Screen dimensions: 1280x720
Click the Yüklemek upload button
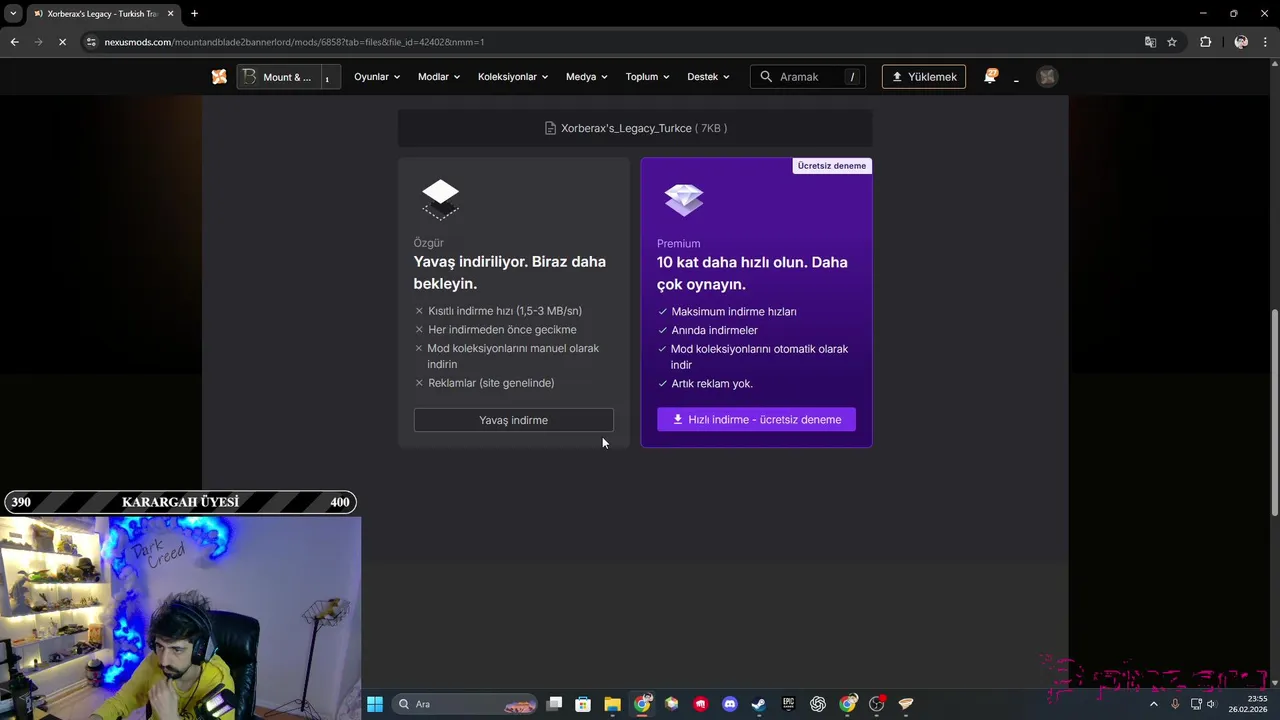point(924,77)
